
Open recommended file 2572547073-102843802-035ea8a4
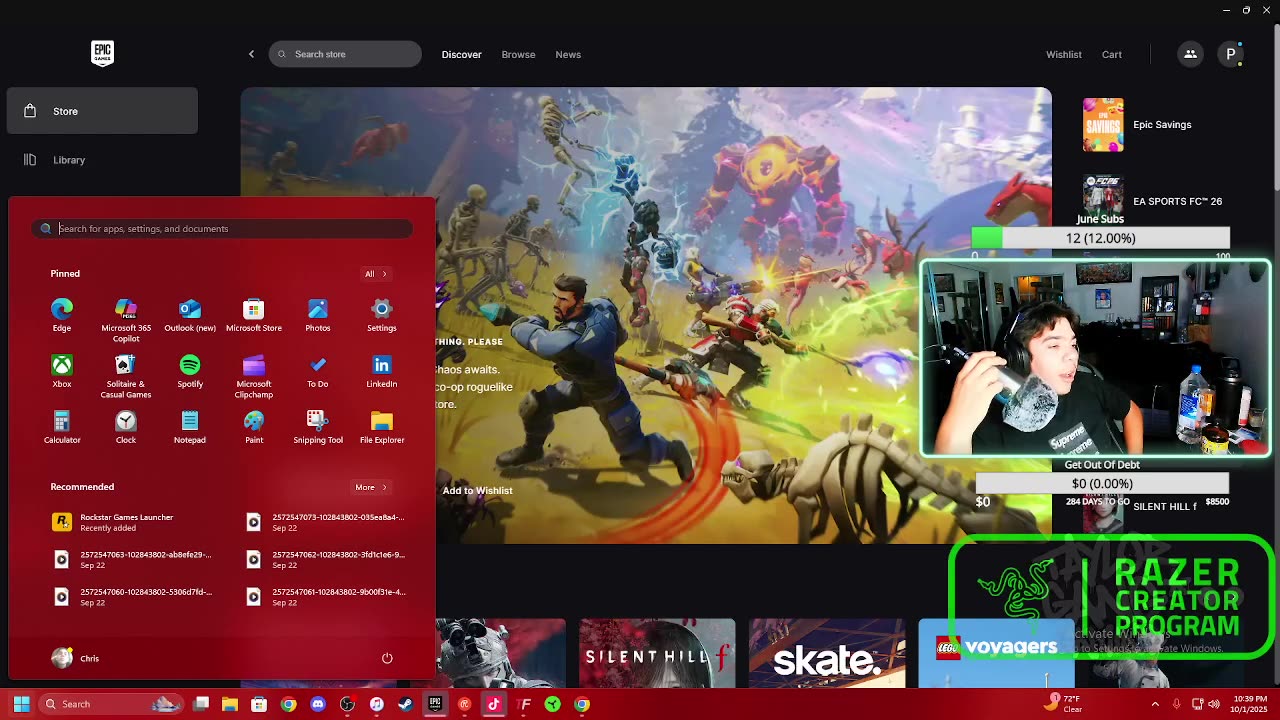pyautogui.click(x=326, y=522)
